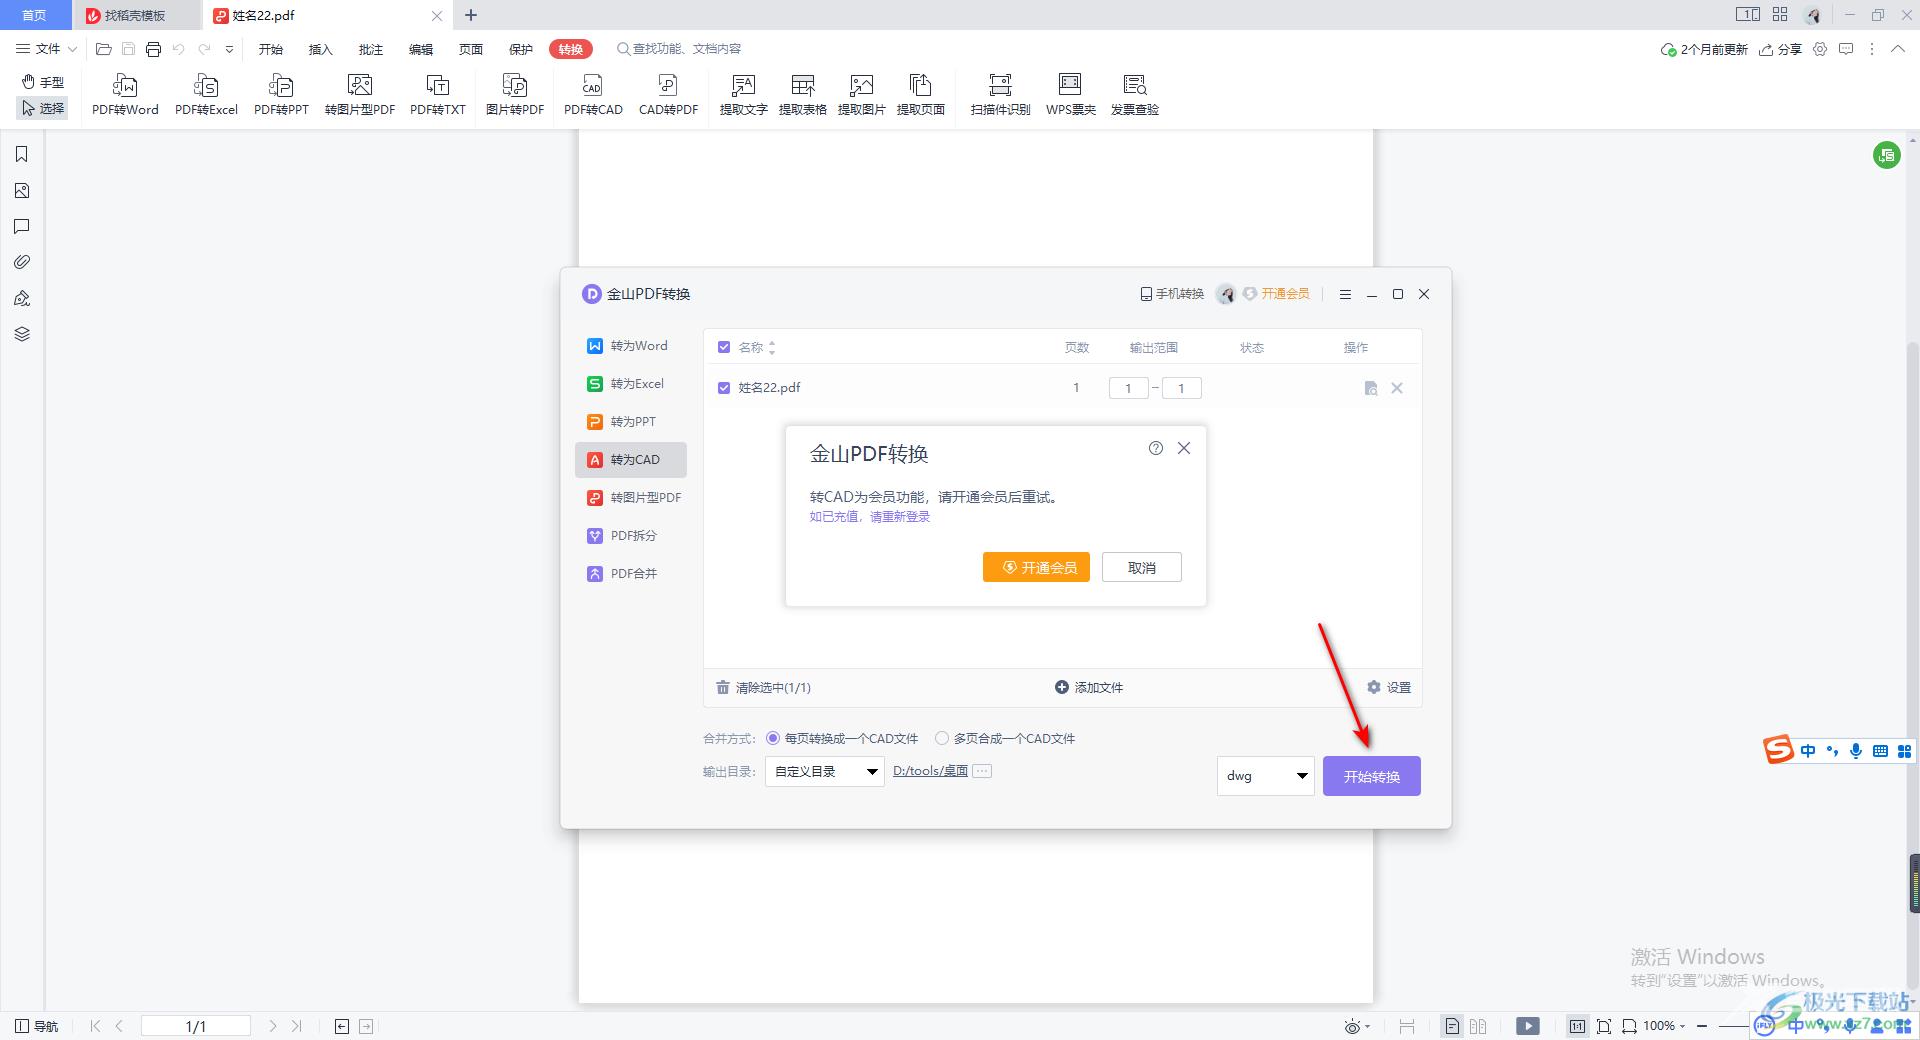This screenshot has width=1920, height=1040.
Task: Switch to the 开始 ribbon tab
Action: [270, 49]
